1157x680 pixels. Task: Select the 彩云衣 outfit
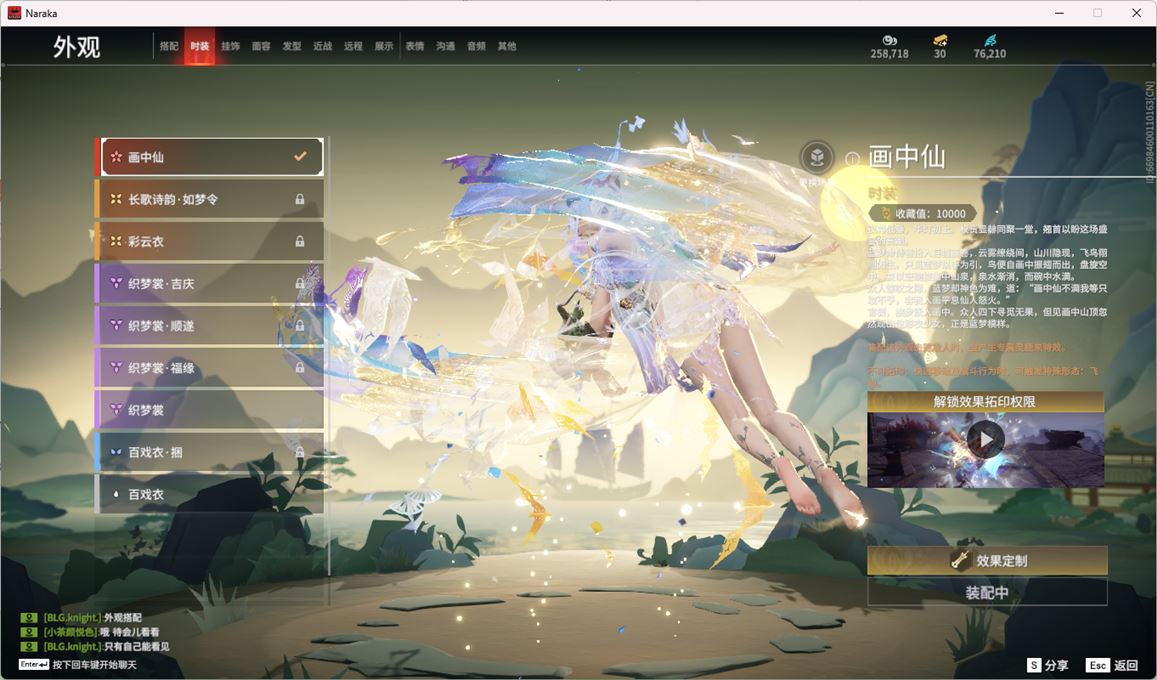pyautogui.click(x=210, y=241)
